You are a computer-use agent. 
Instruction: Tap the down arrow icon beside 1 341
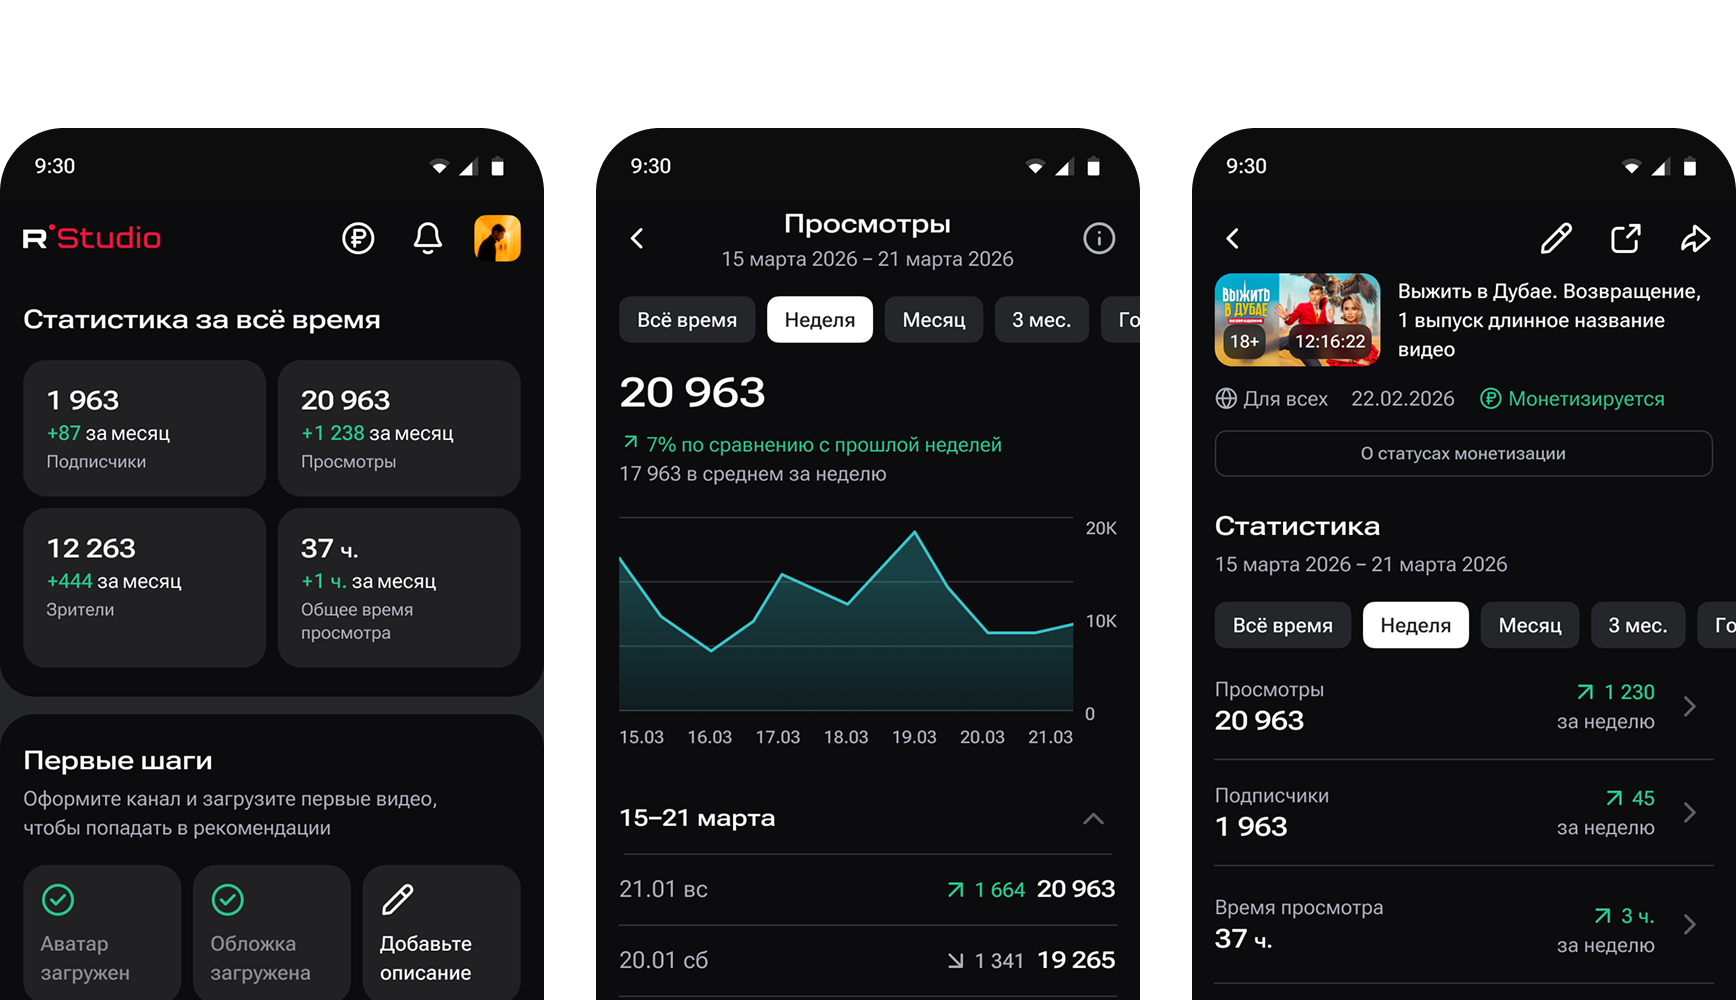[x=956, y=961]
